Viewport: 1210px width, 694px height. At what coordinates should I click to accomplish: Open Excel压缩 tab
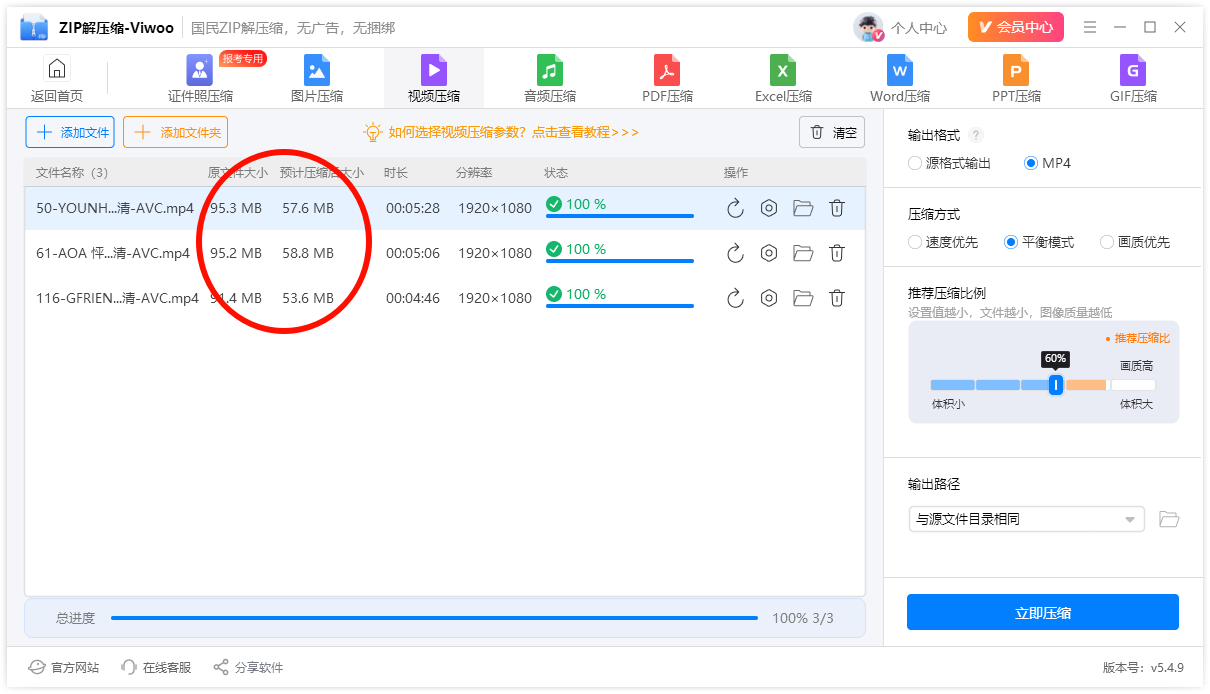point(783,79)
